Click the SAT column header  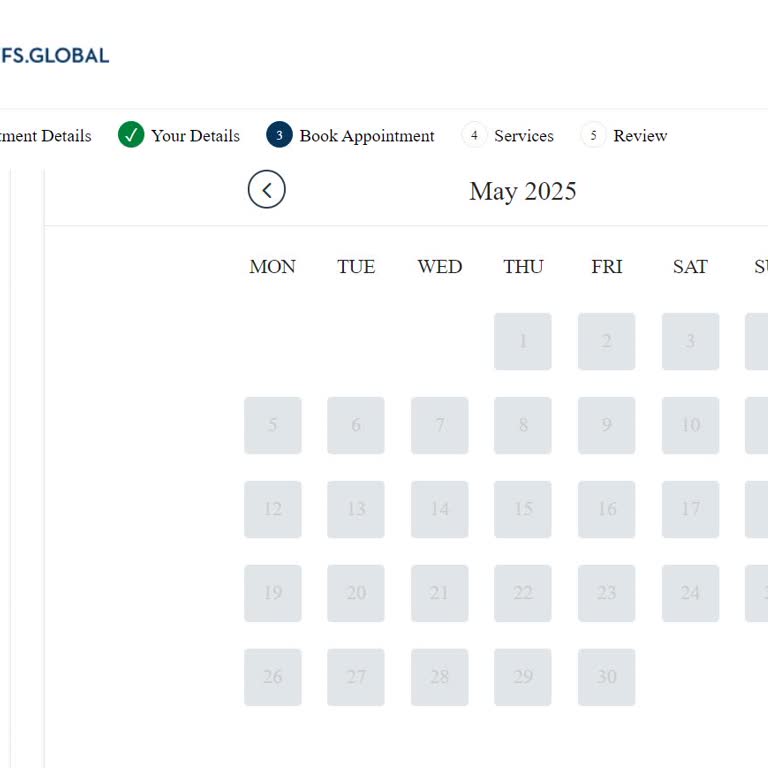(690, 267)
